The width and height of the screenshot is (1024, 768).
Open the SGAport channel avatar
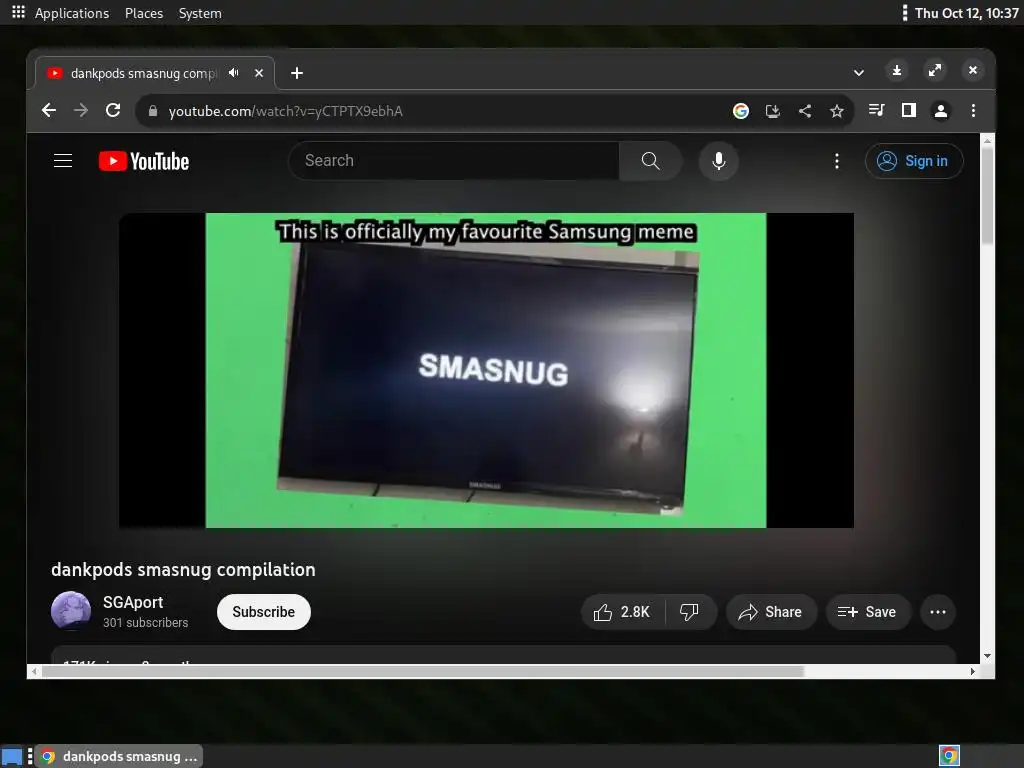pyautogui.click(x=71, y=611)
